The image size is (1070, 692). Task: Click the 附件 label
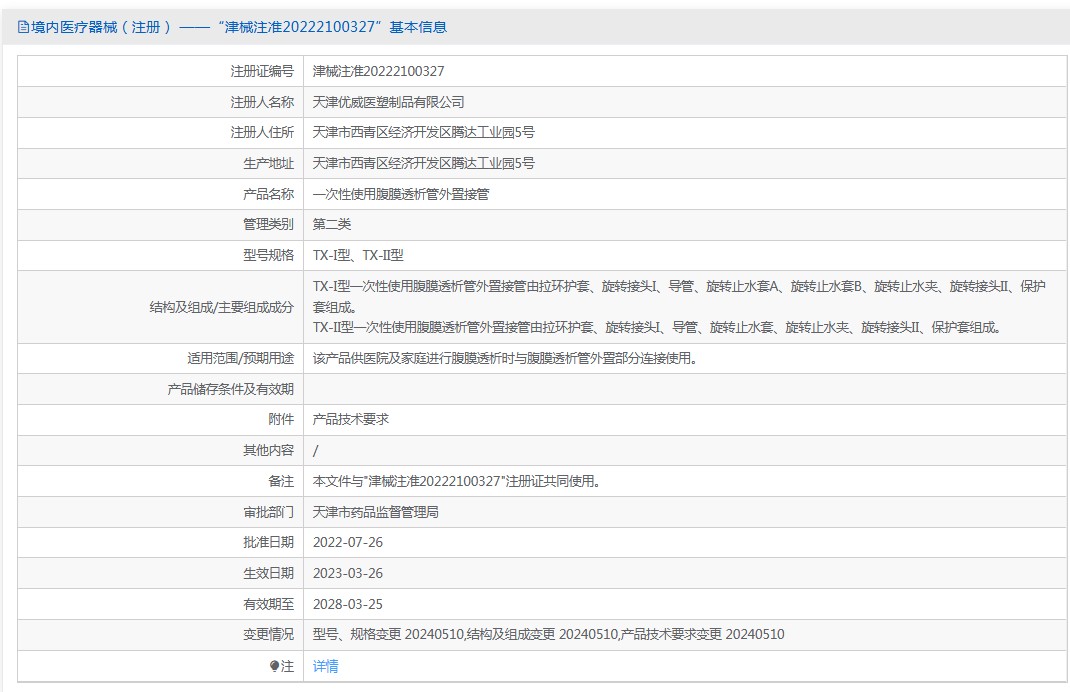[x=281, y=419]
